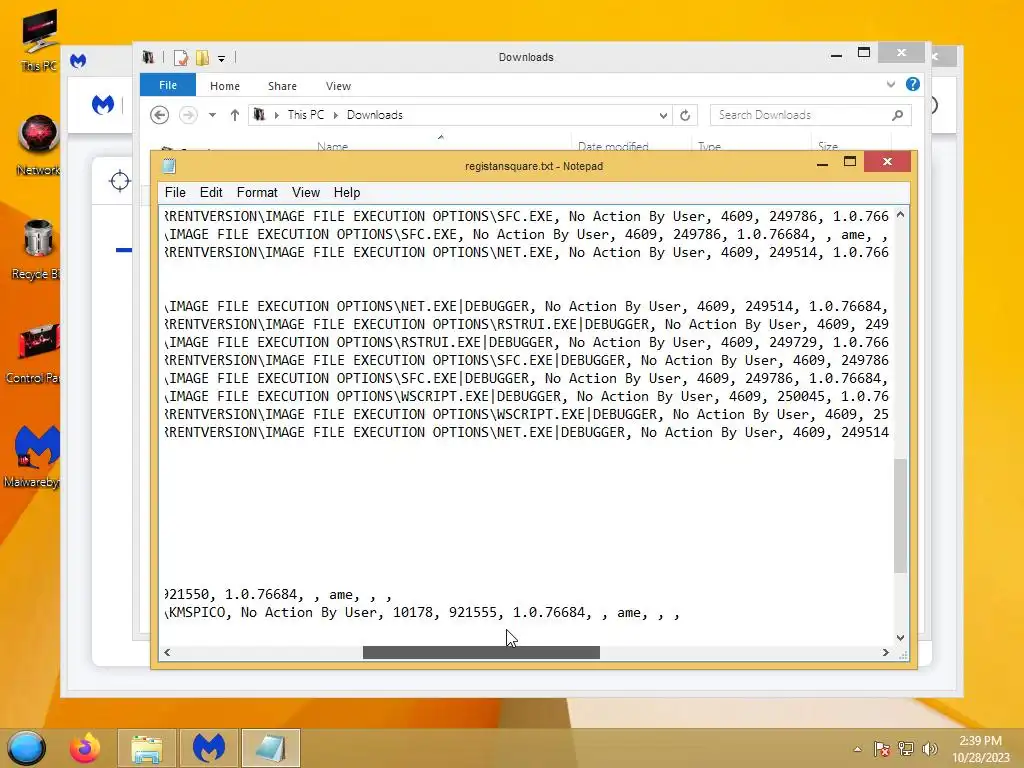Open Action Center flag icon

[x=881, y=749]
